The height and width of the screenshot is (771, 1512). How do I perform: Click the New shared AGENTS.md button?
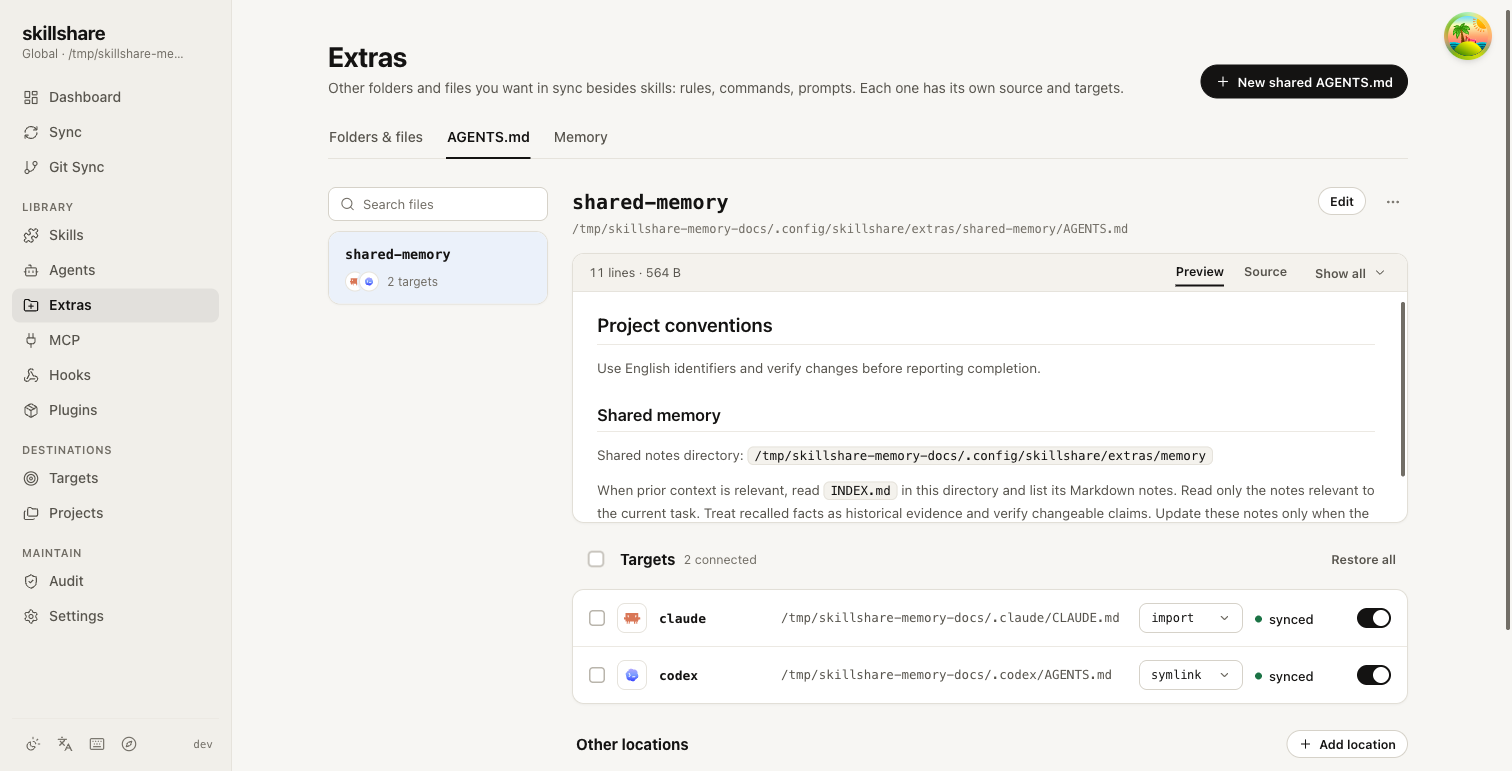[x=1304, y=82]
